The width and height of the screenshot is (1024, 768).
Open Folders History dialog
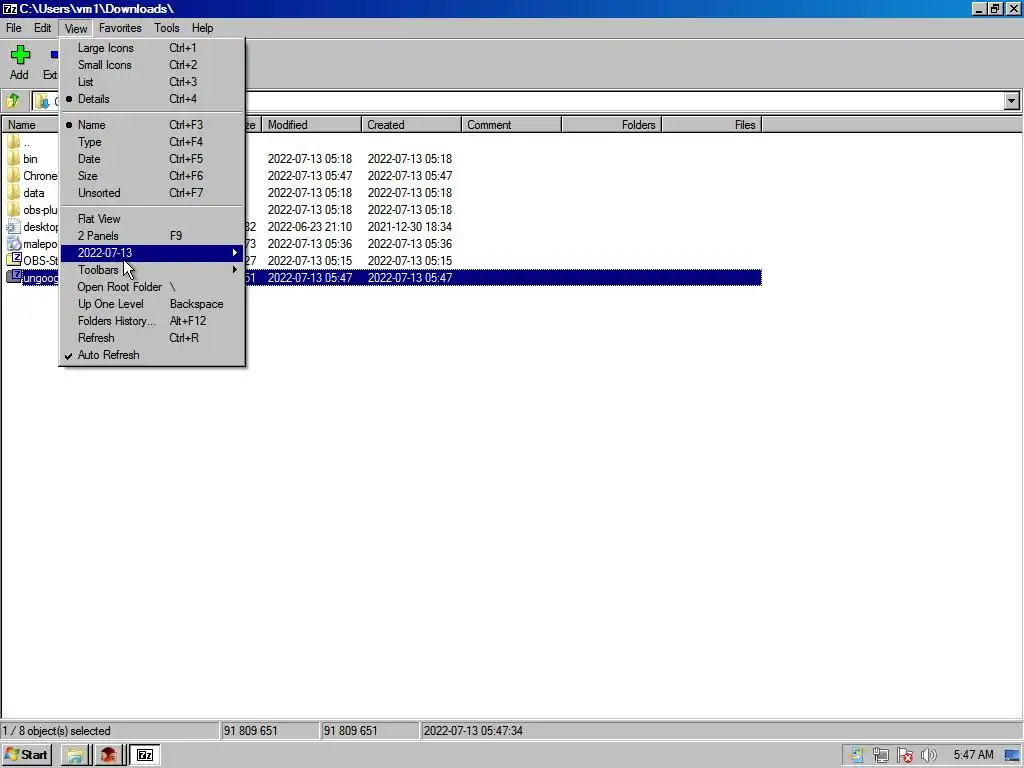tap(152, 321)
